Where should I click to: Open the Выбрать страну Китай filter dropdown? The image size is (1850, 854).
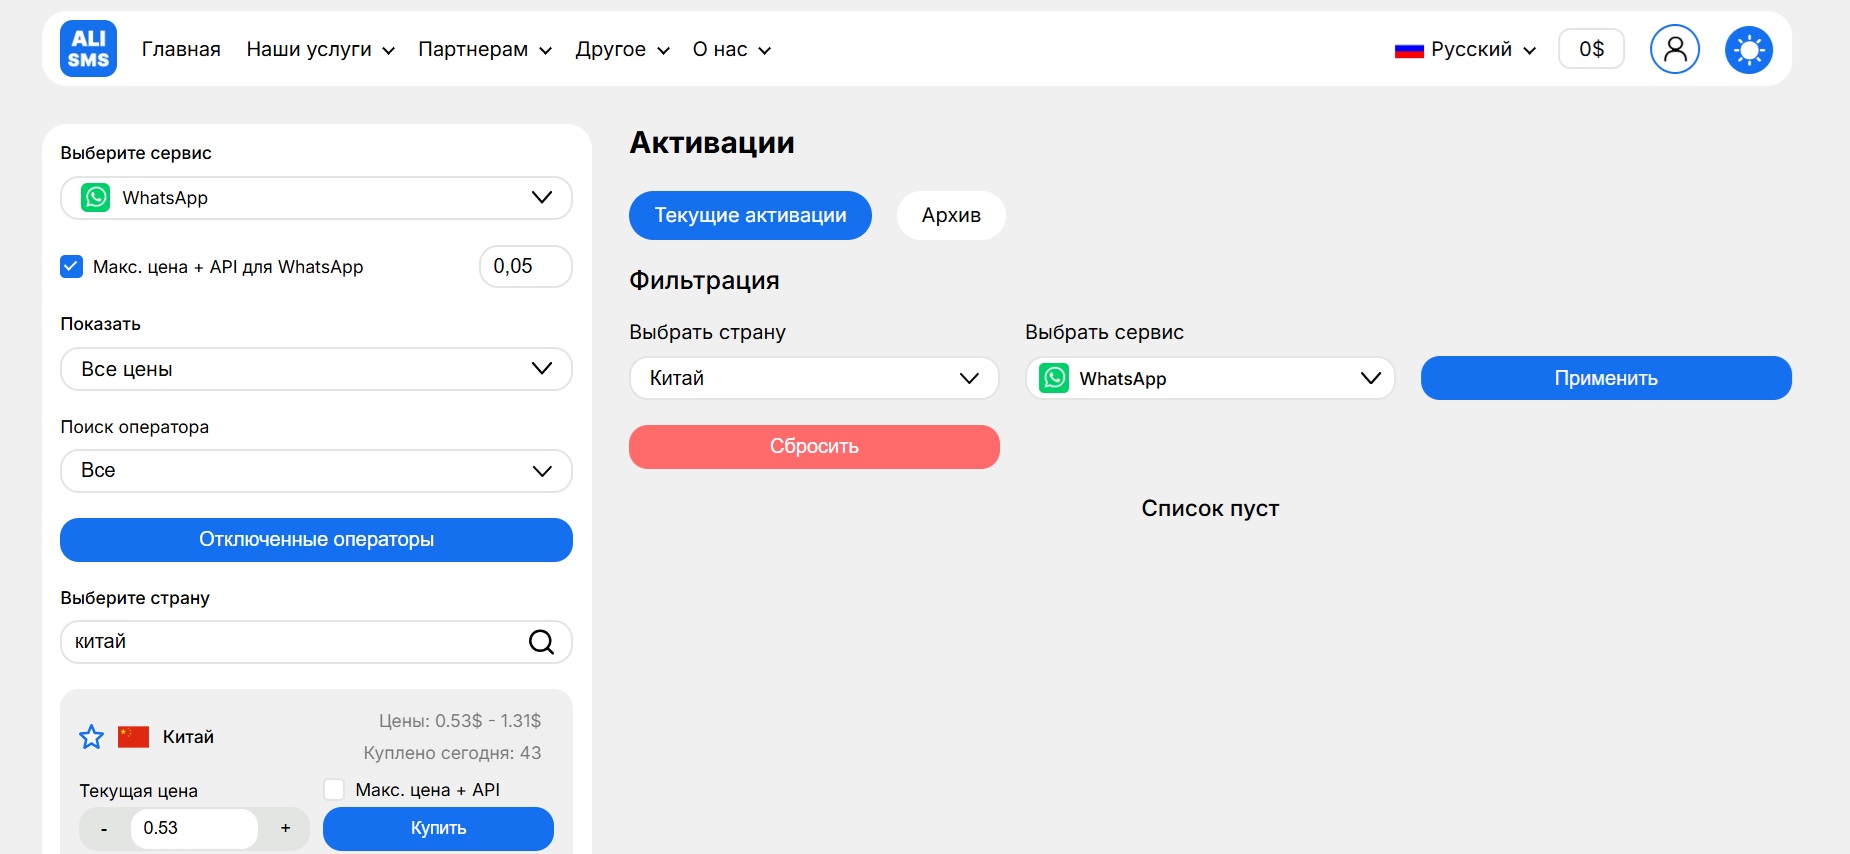813,378
